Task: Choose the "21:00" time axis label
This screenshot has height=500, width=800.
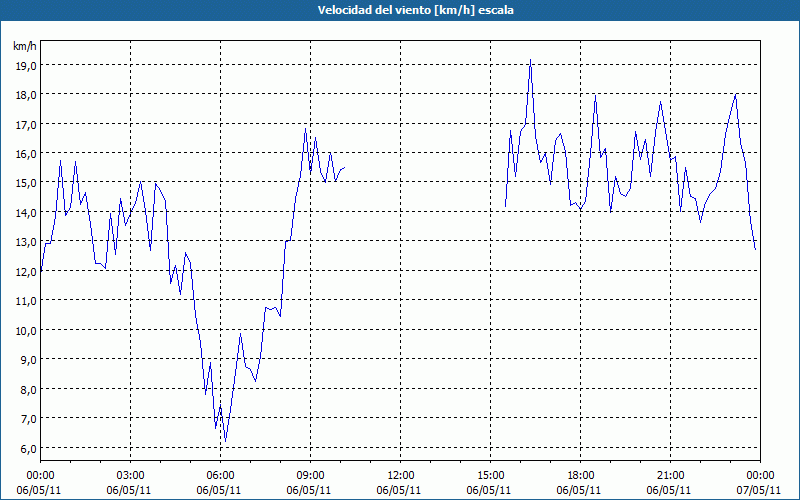Action: click(670, 476)
